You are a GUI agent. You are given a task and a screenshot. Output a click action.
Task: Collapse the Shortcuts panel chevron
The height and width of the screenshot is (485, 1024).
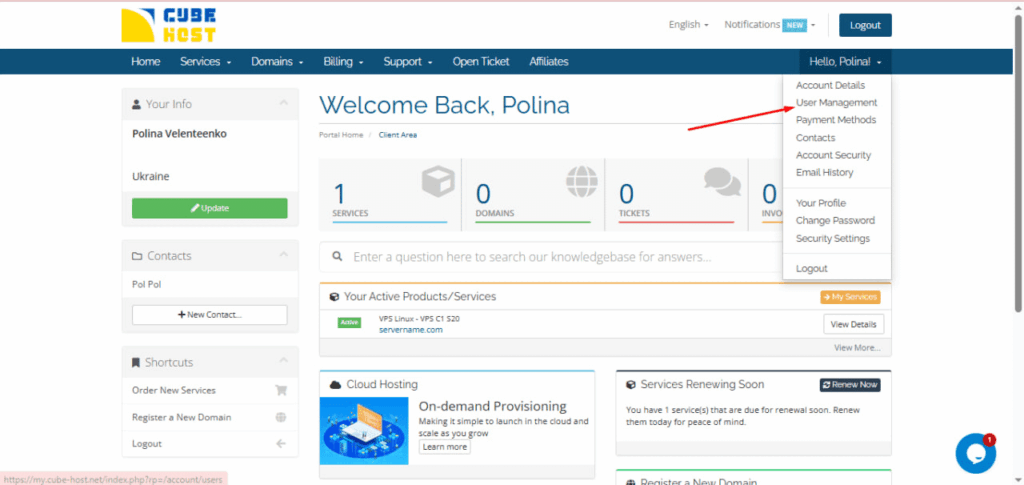pyautogui.click(x=283, y=362)
